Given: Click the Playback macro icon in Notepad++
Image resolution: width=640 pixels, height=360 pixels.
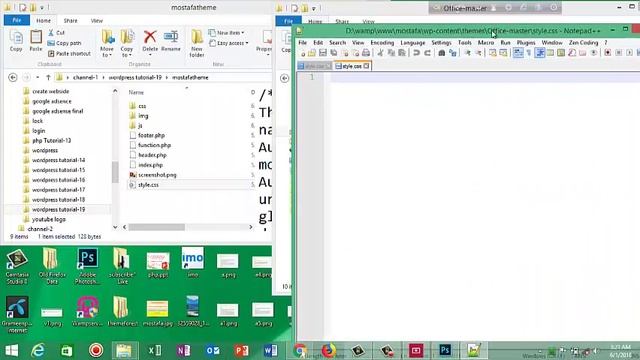Looking at the screenshot, I should click(x=629, y=53).
